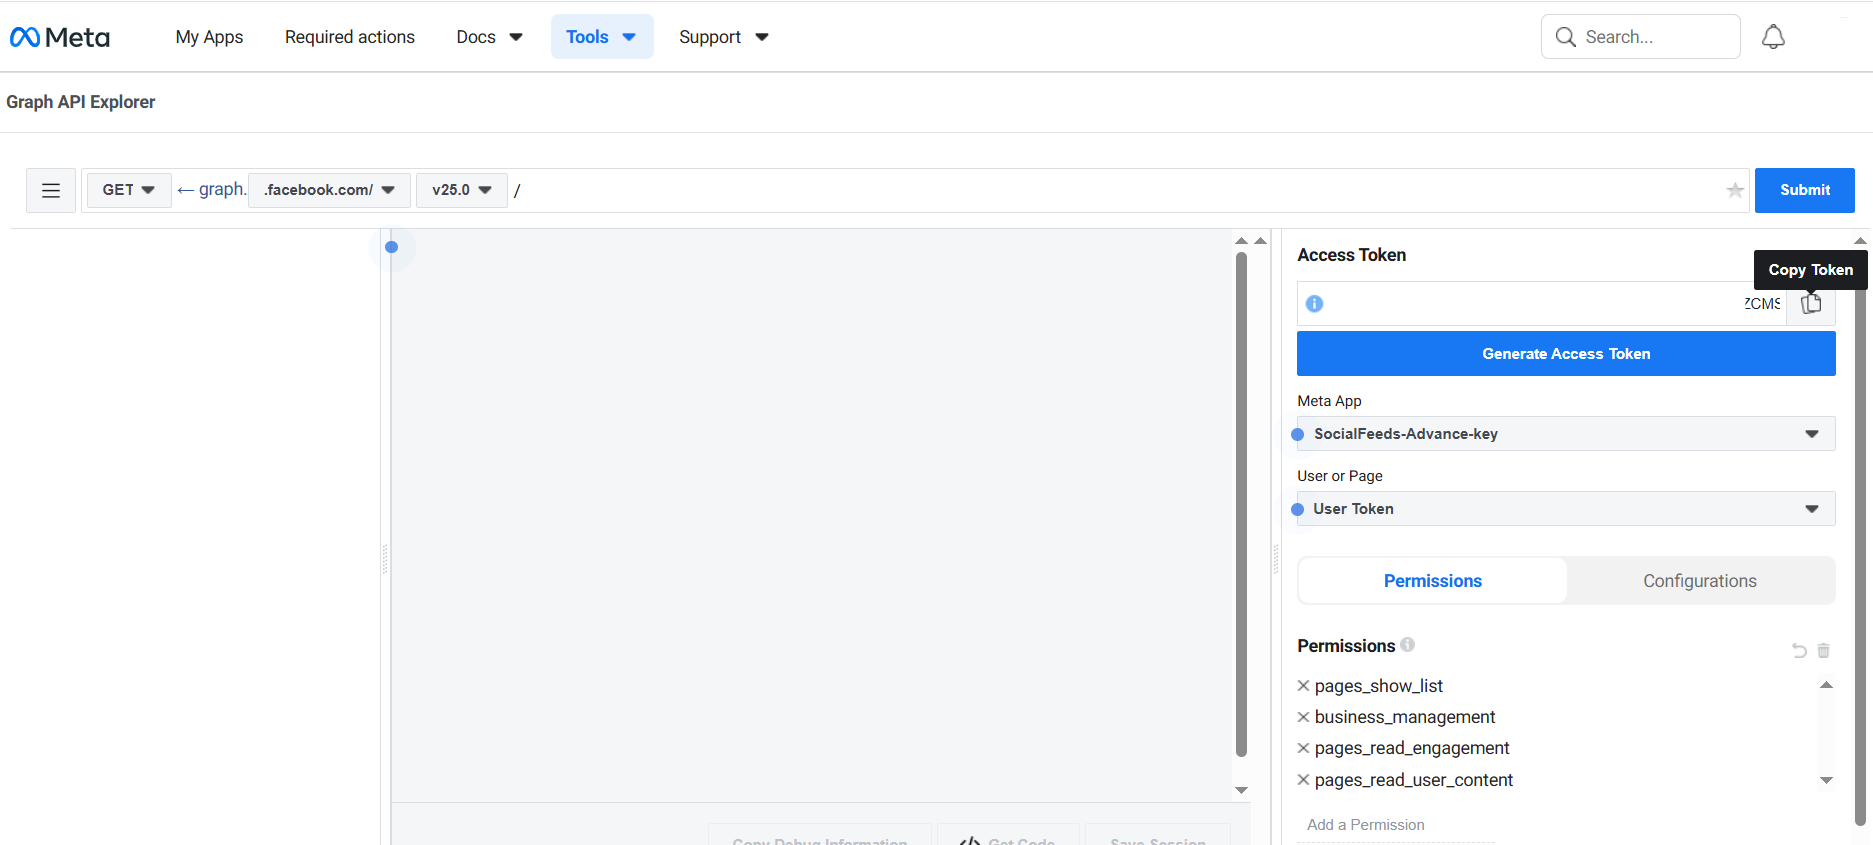
Task: Copy the access token to clipboard
Action: (1811, 304)
